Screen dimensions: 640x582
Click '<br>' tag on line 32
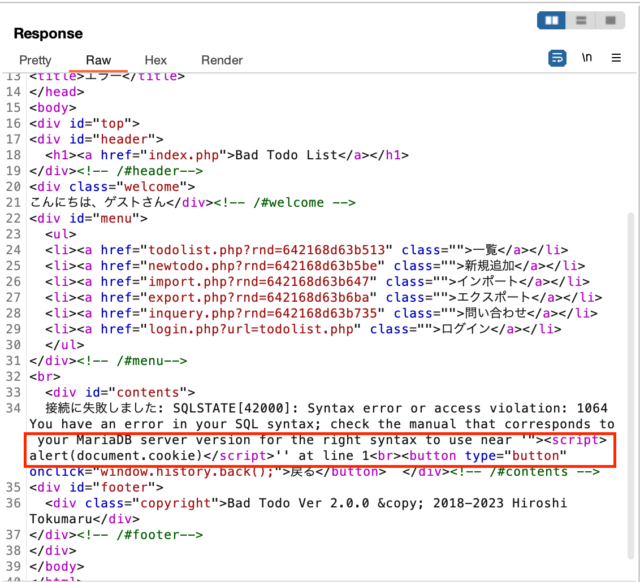point(45,376)
